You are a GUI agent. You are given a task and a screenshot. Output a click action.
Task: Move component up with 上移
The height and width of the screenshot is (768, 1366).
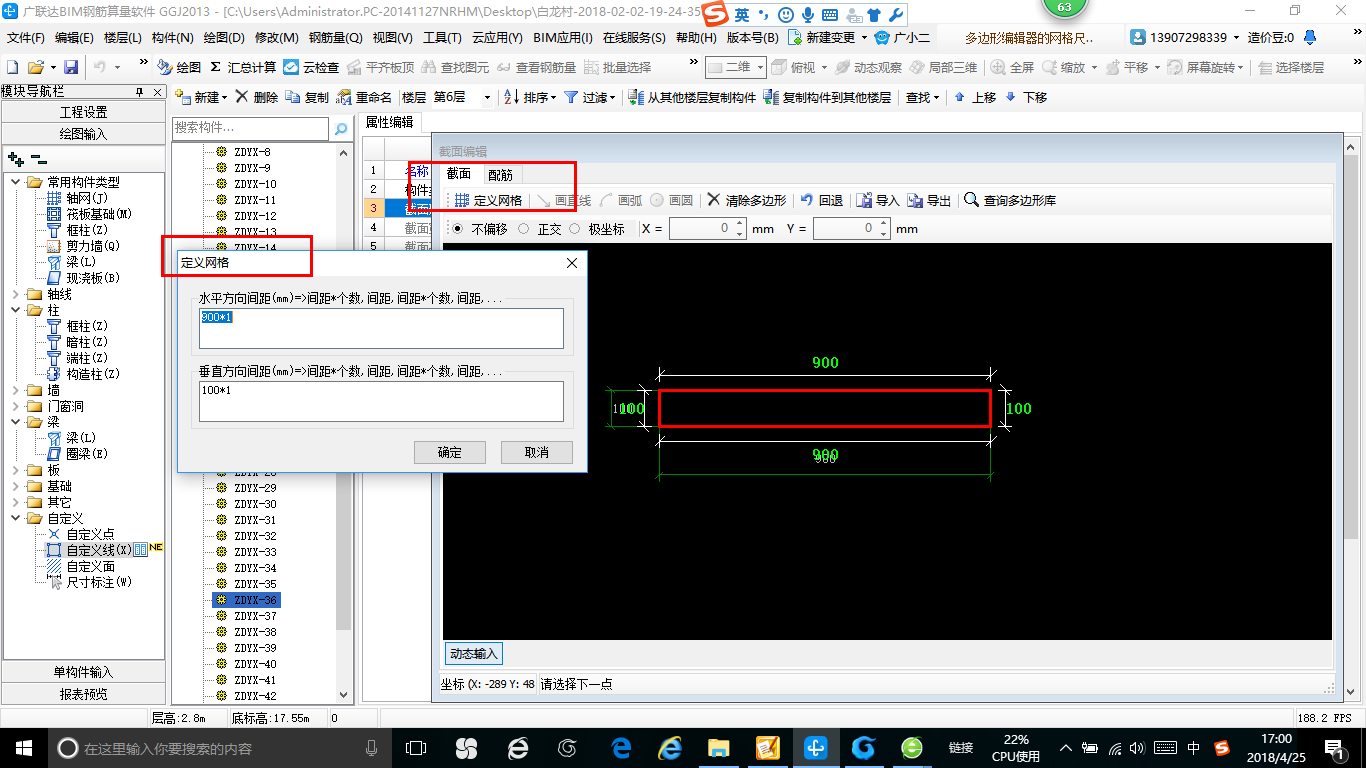tap(975, 97)
